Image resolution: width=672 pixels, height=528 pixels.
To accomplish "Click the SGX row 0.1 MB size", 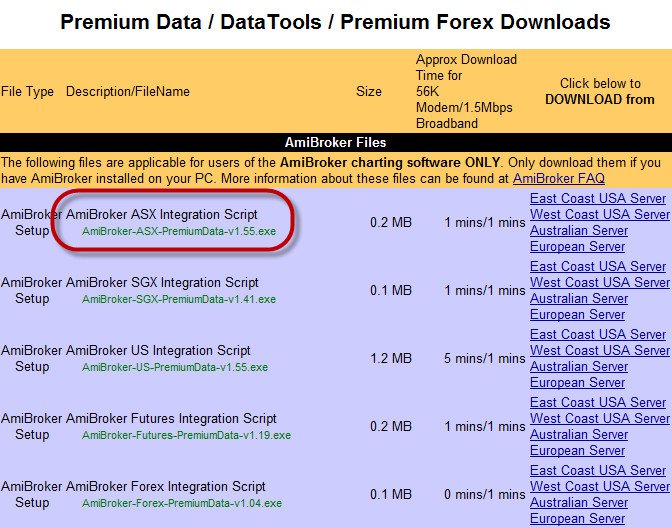I will (391, 291).
